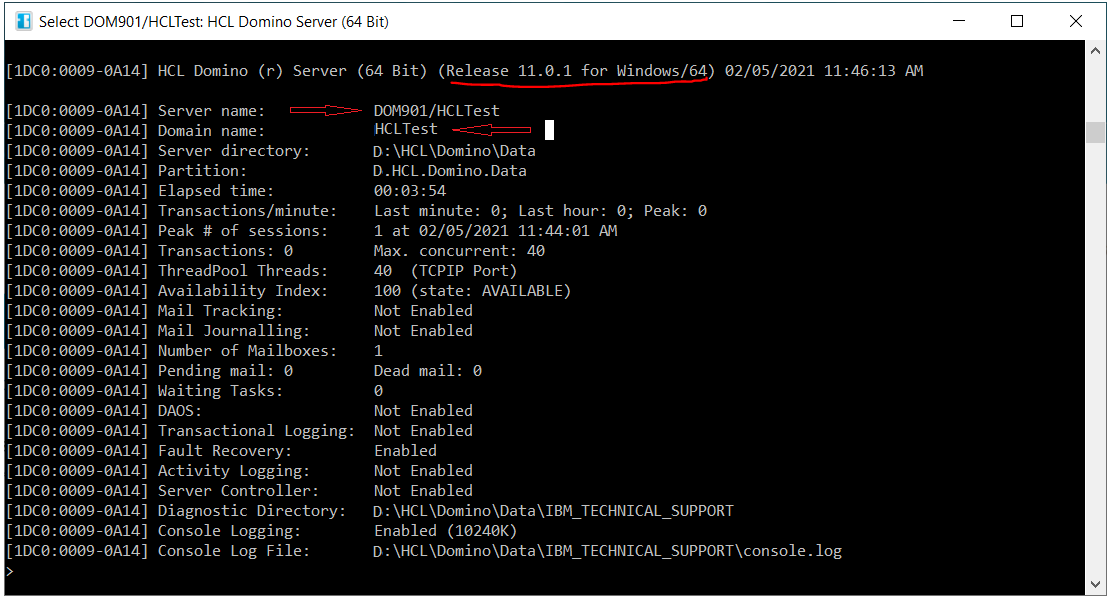Click the scrollbar up arrow
Image resolution: width=1111 pixels, height=600 pixels.
click(1095, 51)
